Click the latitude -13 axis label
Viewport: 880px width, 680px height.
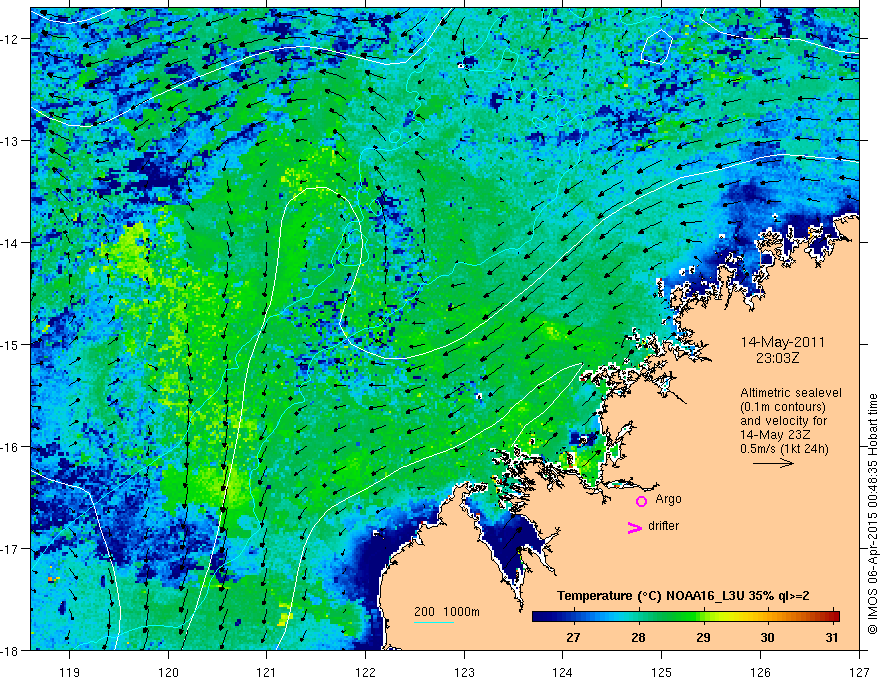10,141
